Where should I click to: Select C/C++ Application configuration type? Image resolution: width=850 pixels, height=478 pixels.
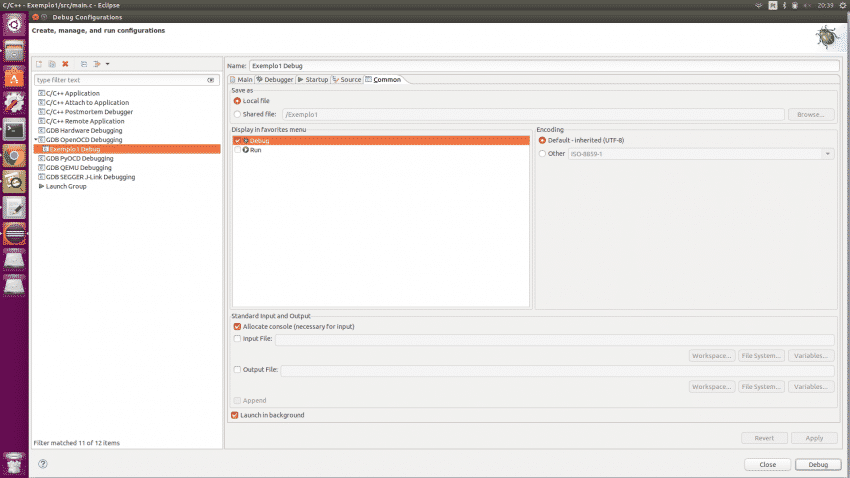(73, 93)
